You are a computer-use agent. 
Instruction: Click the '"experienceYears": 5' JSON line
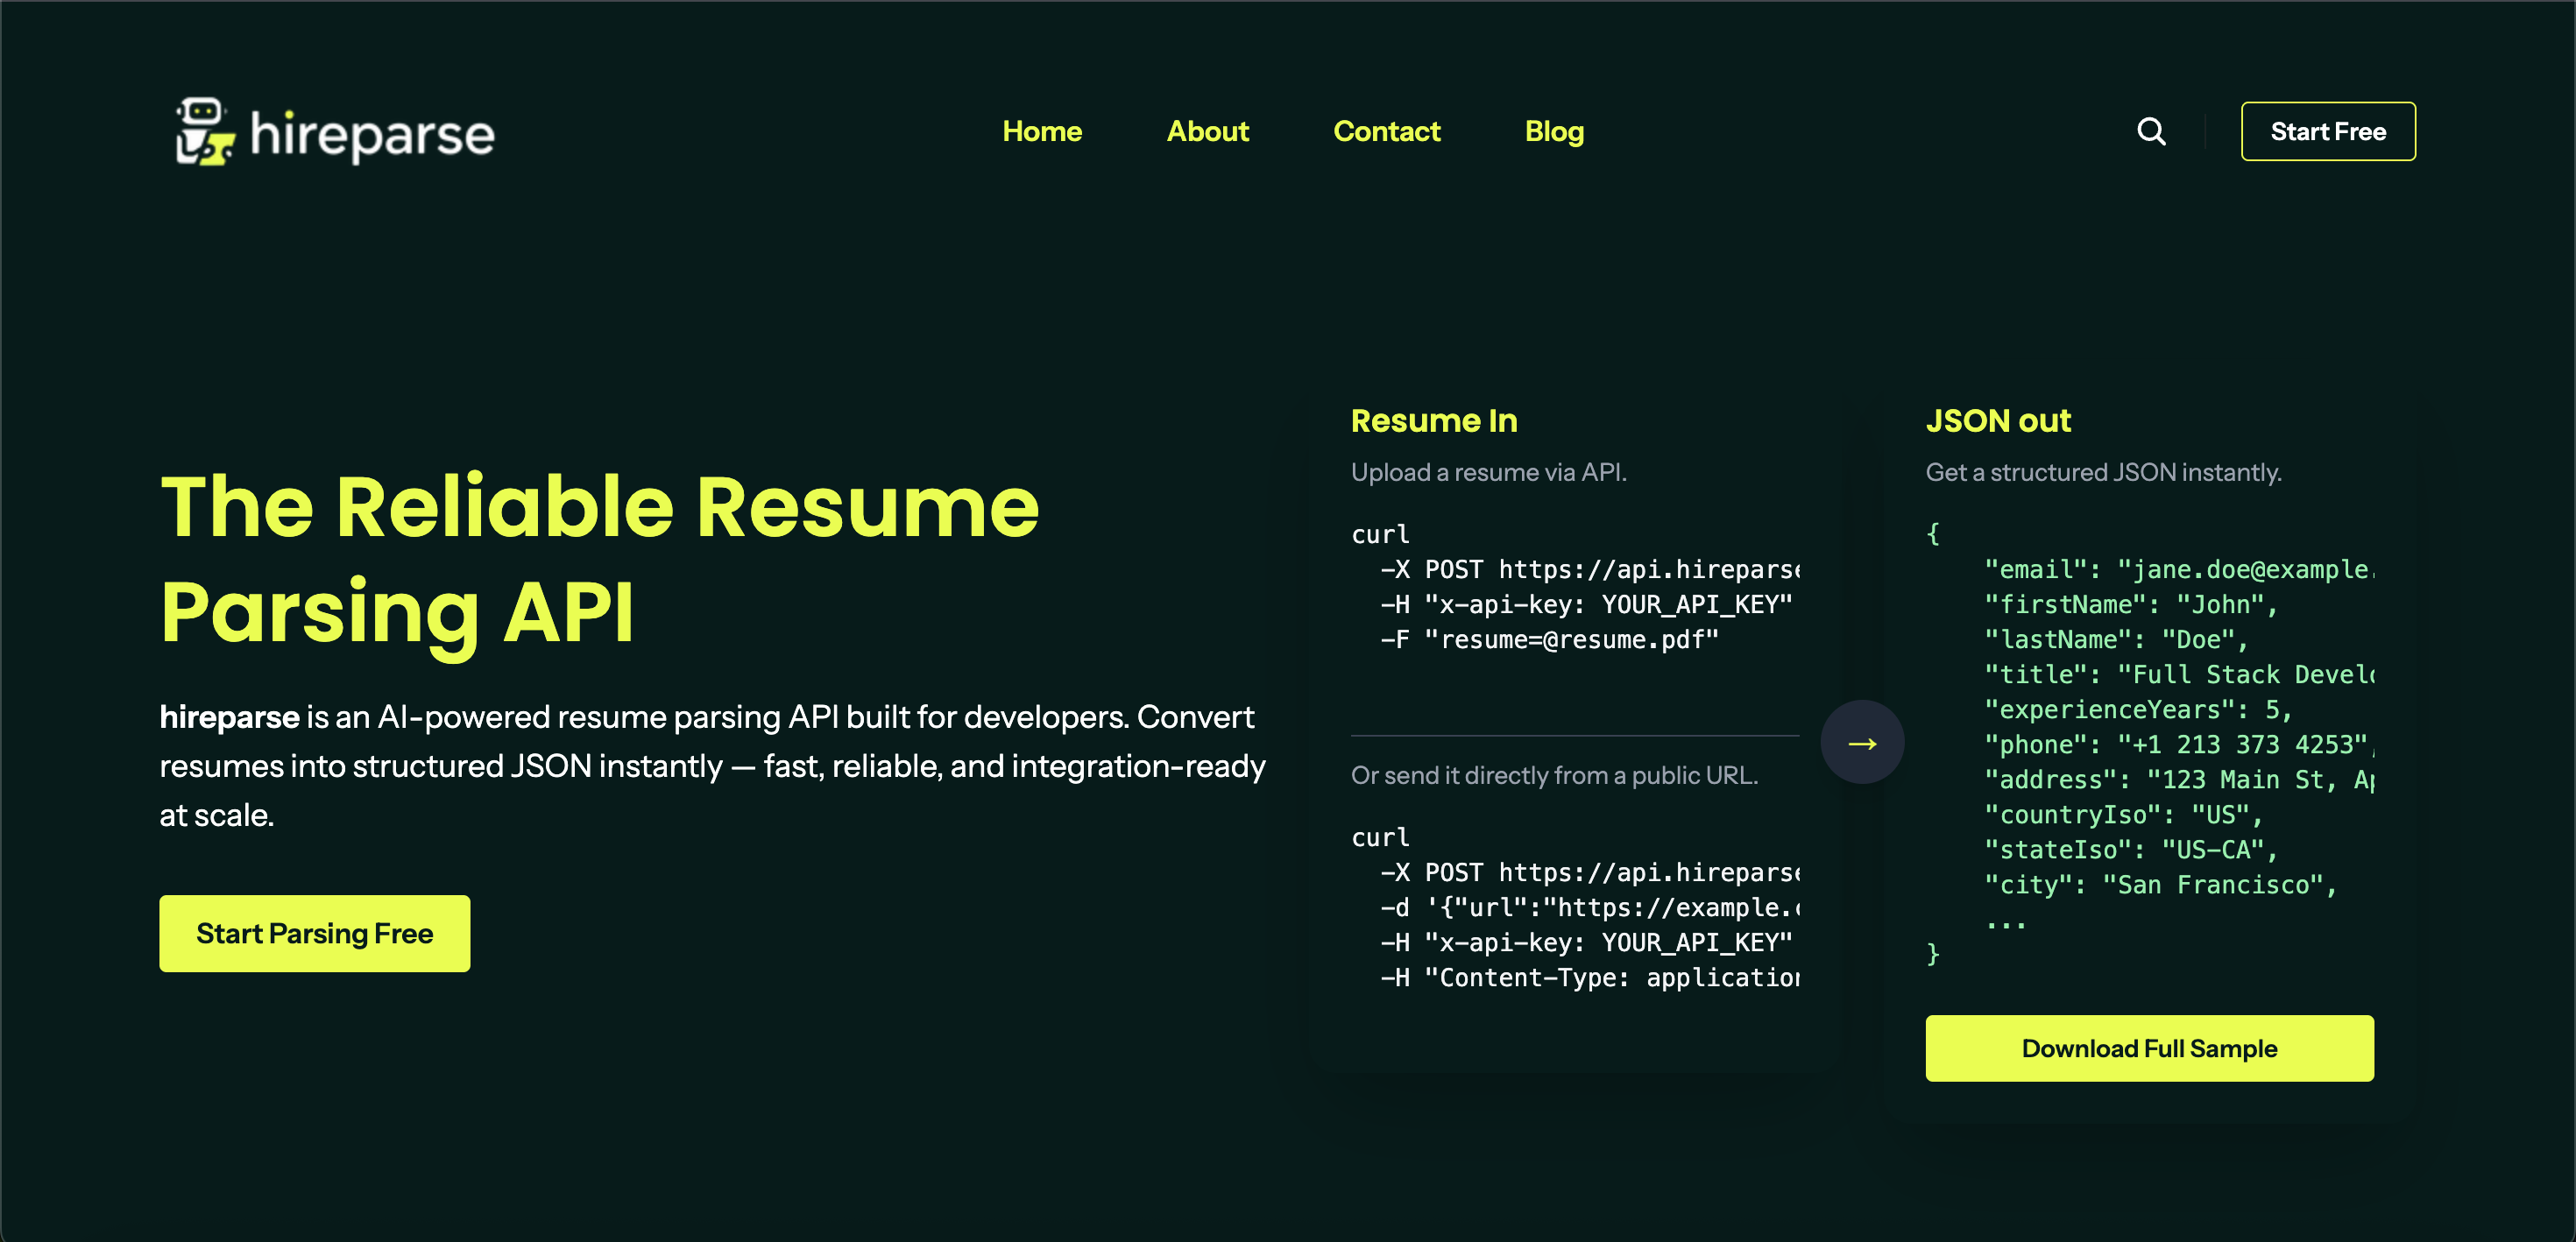(2137, 710)
